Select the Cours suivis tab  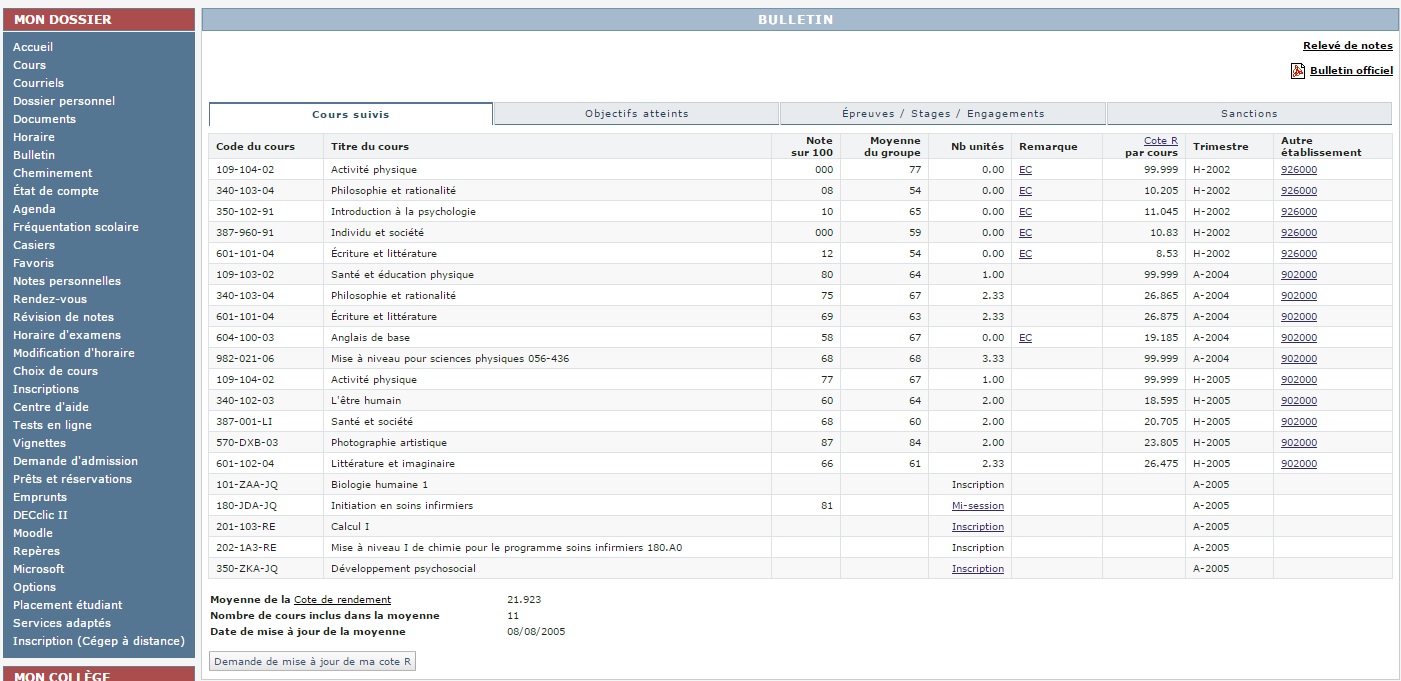(x=350, y=115)
